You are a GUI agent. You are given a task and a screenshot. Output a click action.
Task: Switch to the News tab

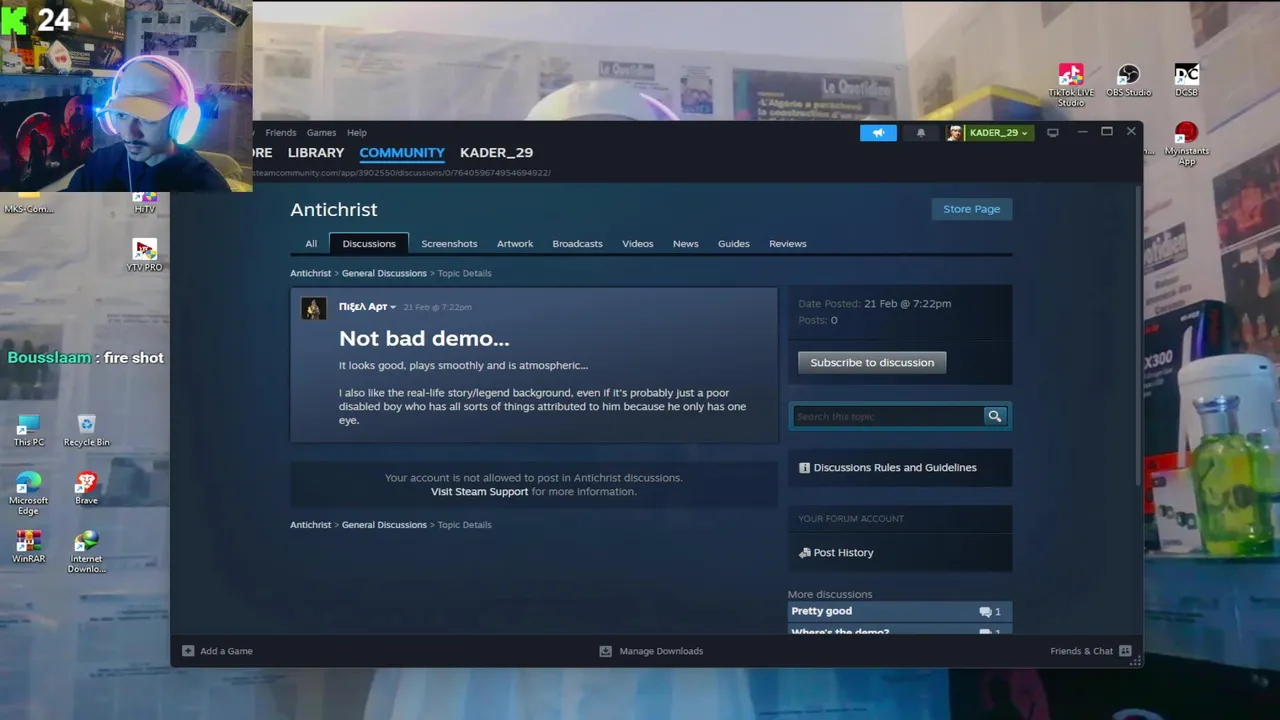pyautogui.click(x=686, y=243)
